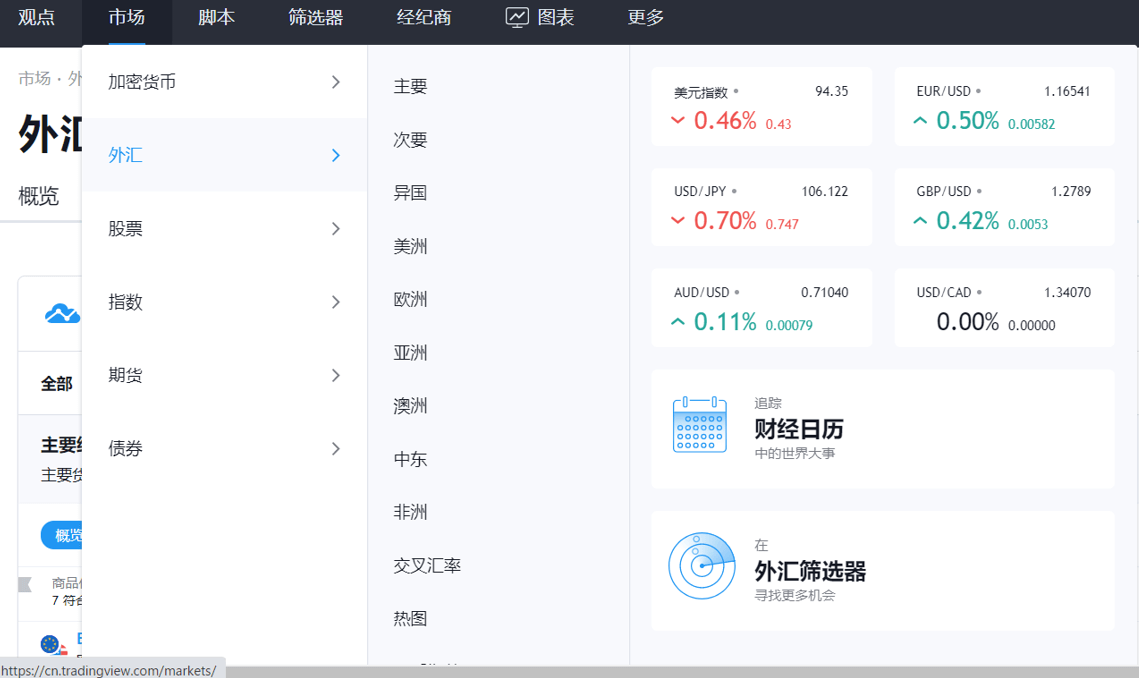Click the radar icon for 外汇筛选器

(701, 566)
